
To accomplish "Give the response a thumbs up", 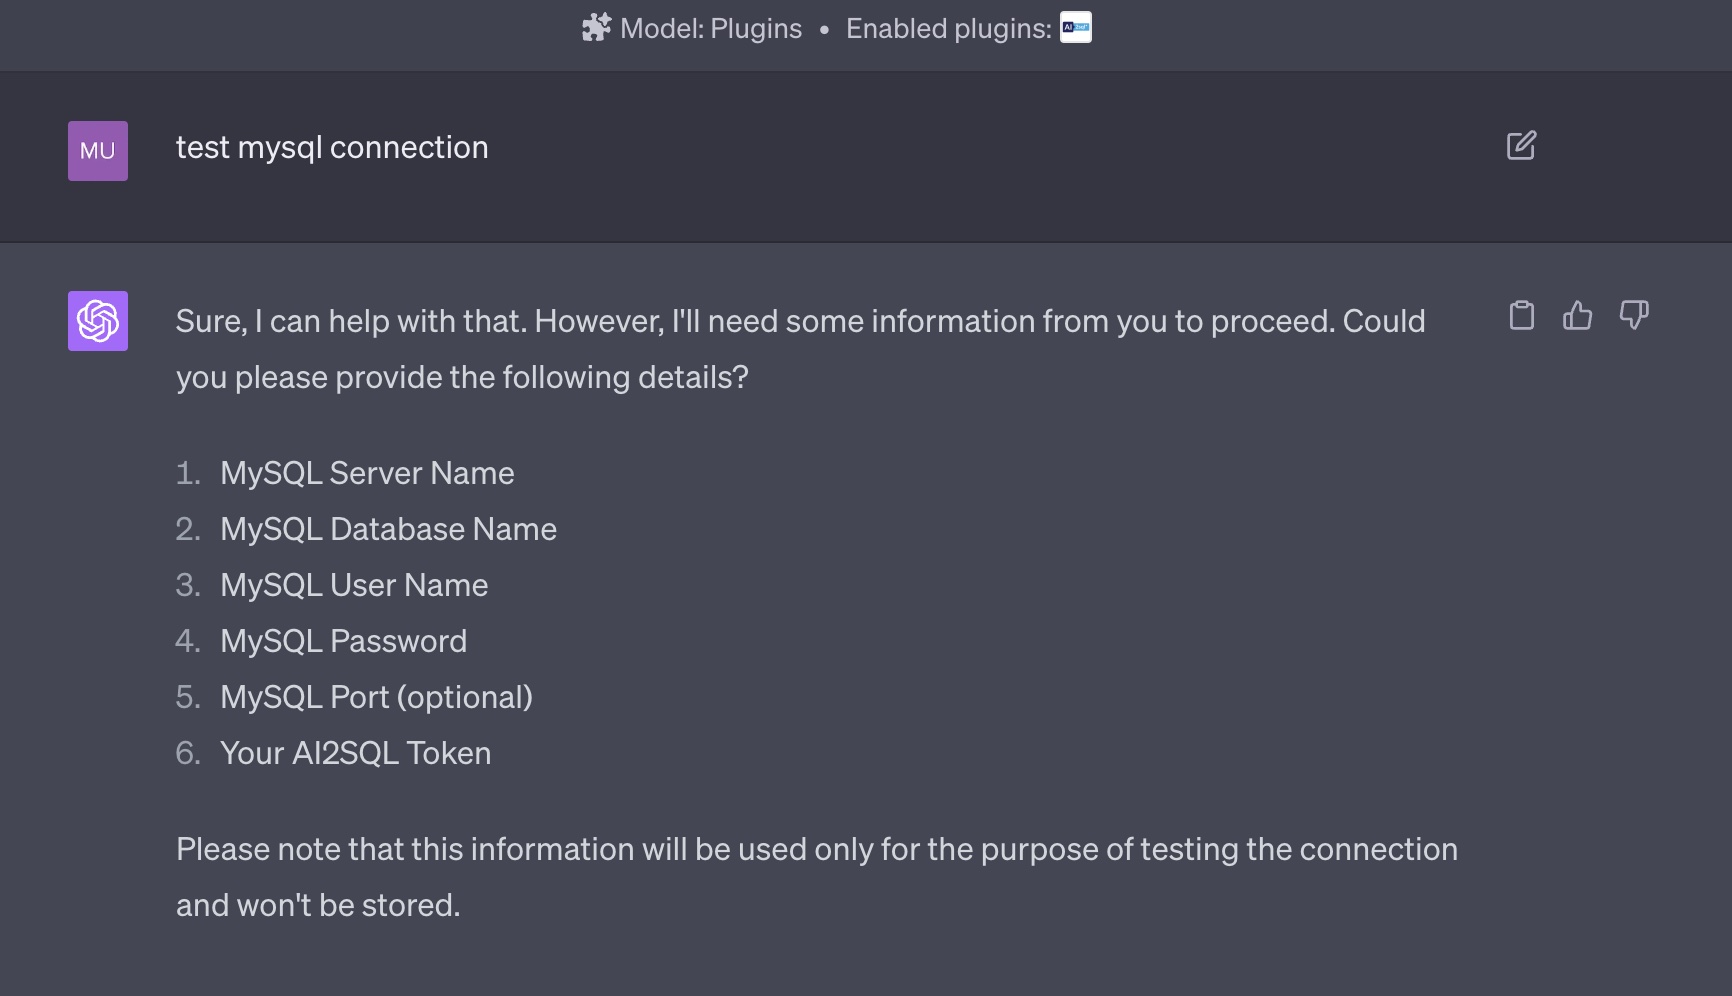I will [1577, 315].
